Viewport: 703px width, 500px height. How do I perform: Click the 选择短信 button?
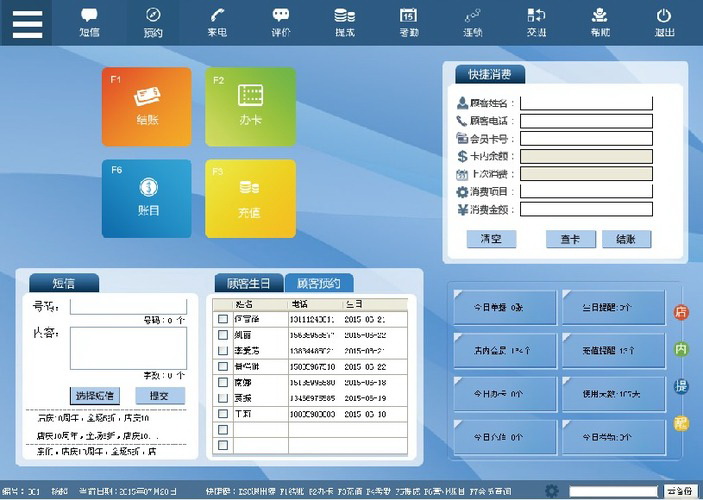[x=95, y=396]
